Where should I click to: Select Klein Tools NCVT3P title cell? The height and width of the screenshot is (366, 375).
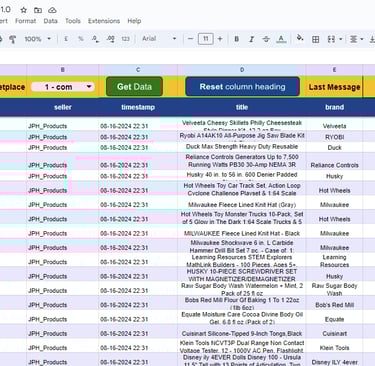[x=242, y=346]
